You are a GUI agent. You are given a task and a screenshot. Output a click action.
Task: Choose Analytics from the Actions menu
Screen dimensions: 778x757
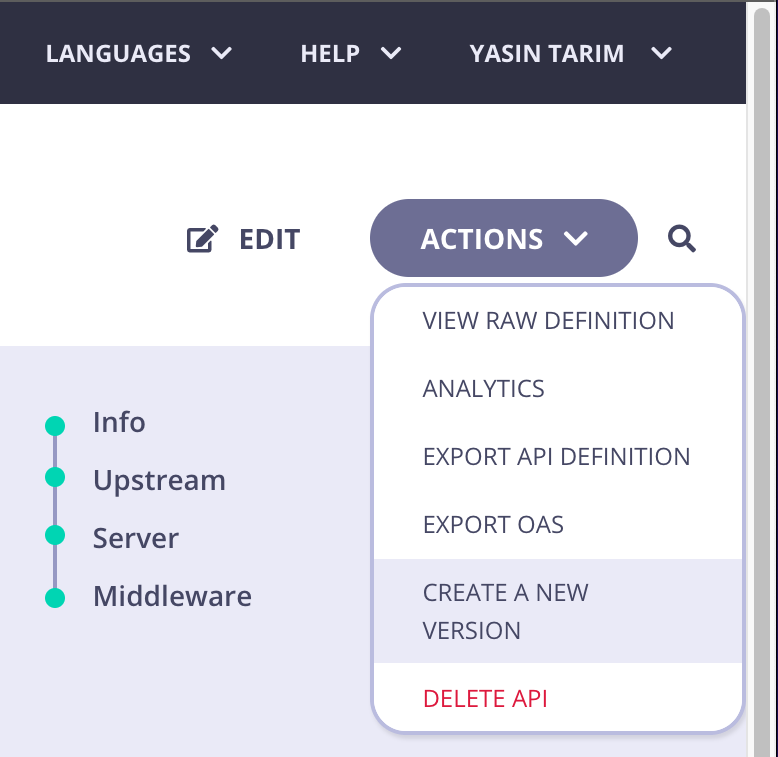pos(484,389)
